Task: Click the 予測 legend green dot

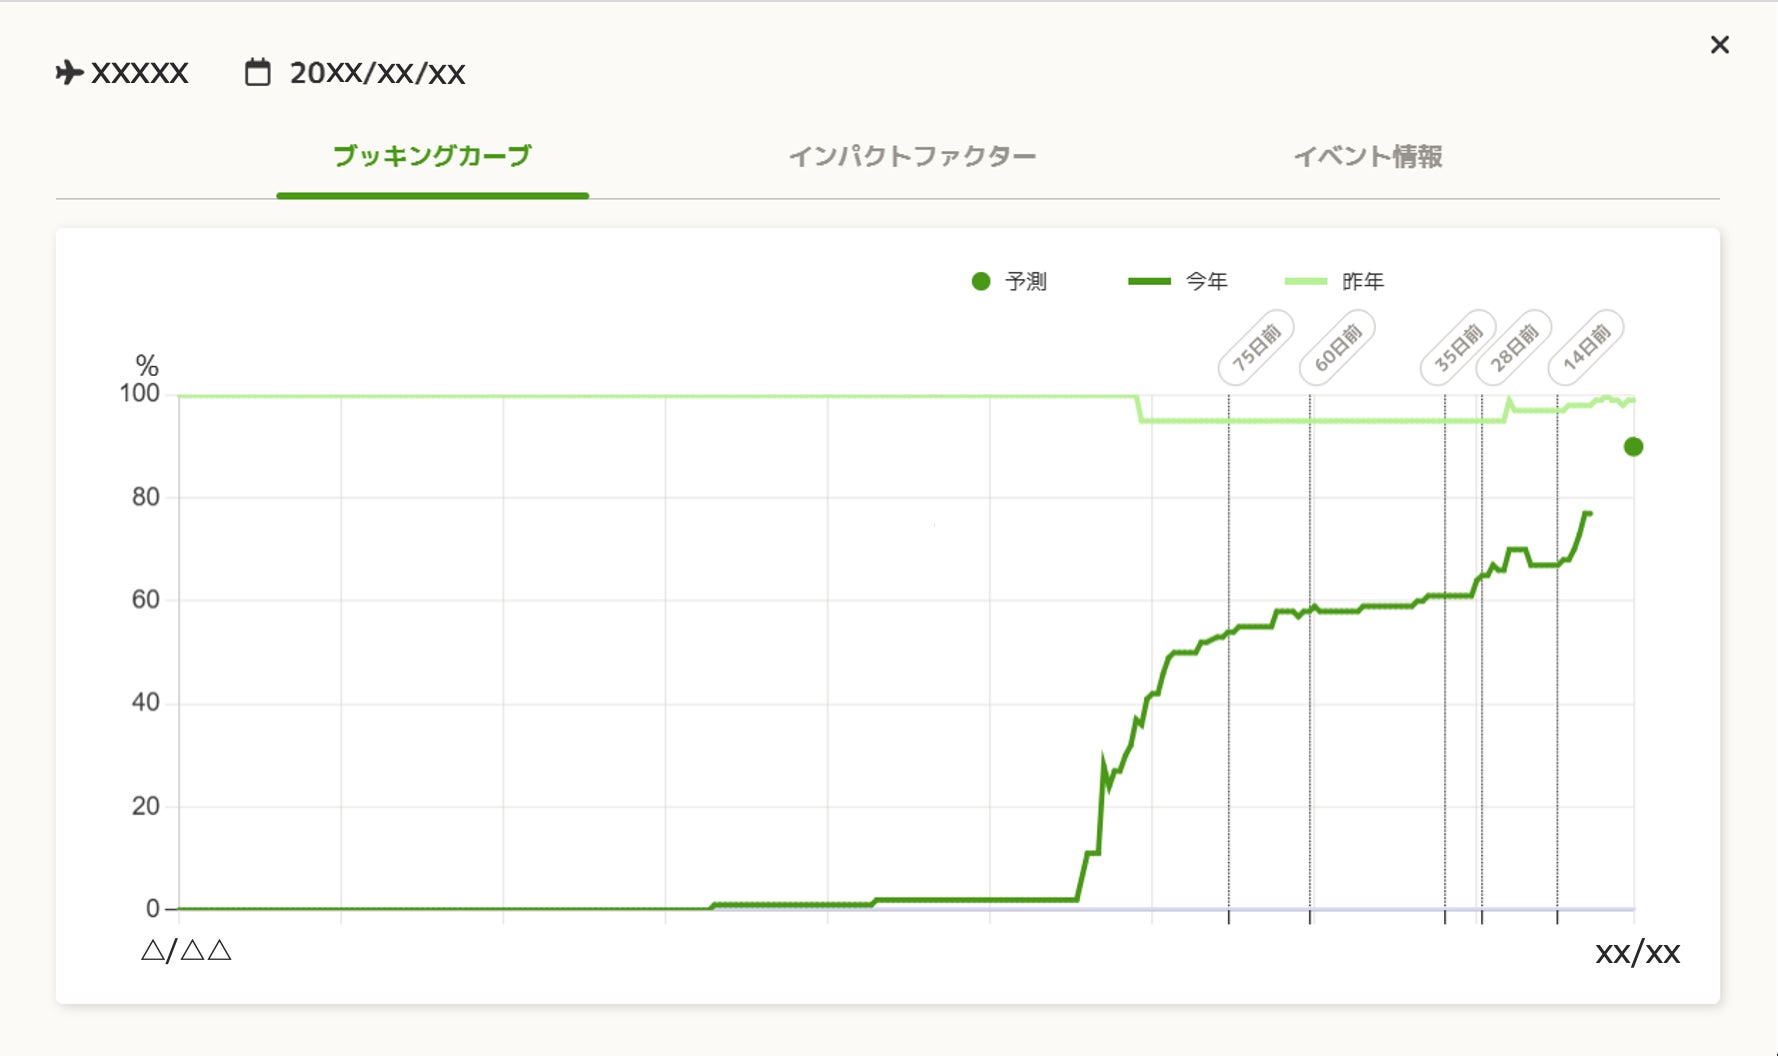Action: (981, 282)
